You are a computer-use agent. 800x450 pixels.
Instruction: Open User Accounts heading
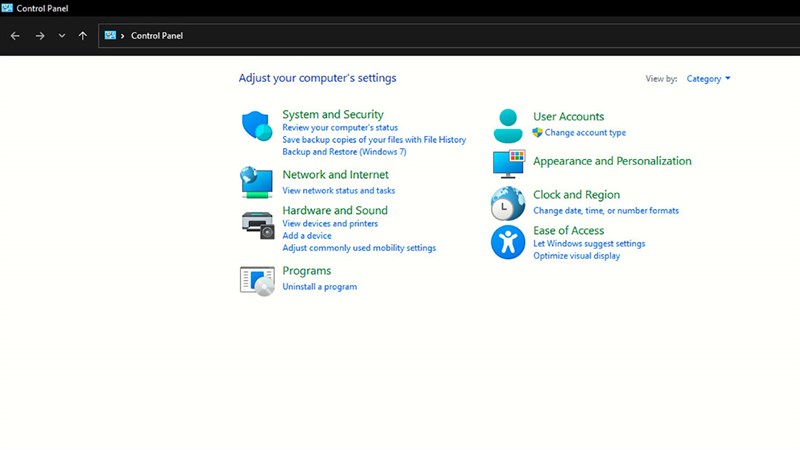tap(568, 116)
